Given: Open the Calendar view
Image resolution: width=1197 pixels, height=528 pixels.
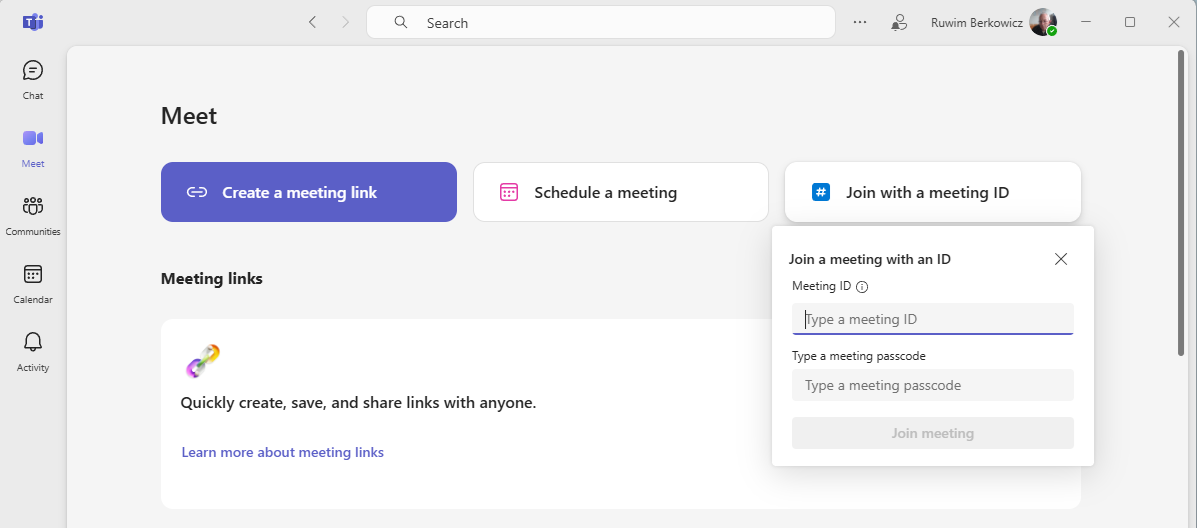Looking at the screenshot, I should pyautogui.click(x=33, y=282).
